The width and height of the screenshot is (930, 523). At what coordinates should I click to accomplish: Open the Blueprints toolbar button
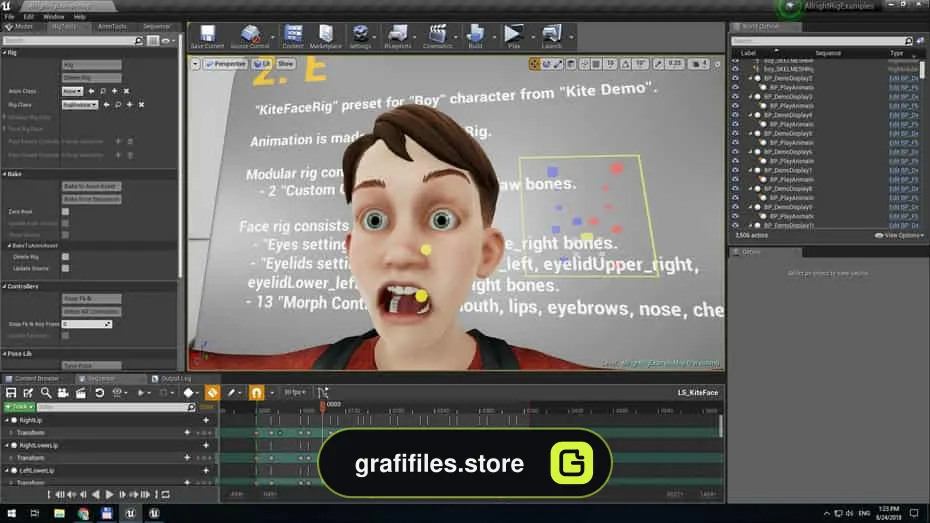[397, 37]
